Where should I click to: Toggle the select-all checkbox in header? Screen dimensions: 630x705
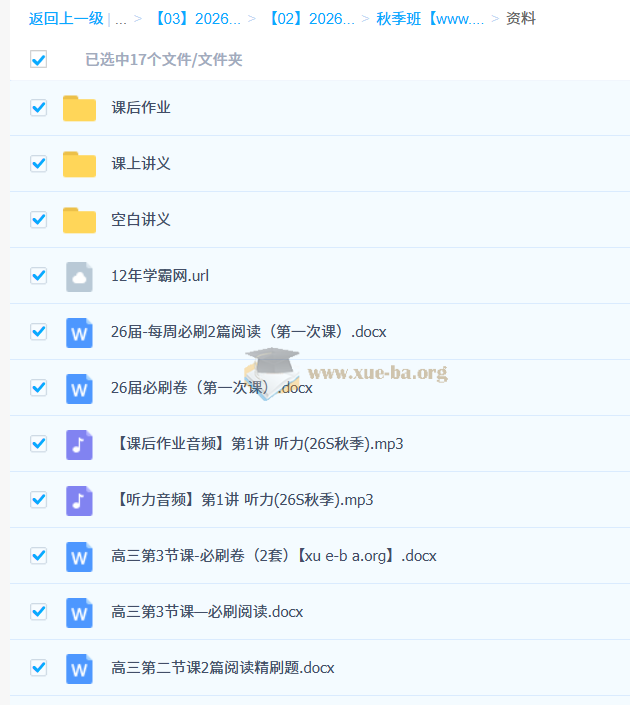tap(39, 60)
